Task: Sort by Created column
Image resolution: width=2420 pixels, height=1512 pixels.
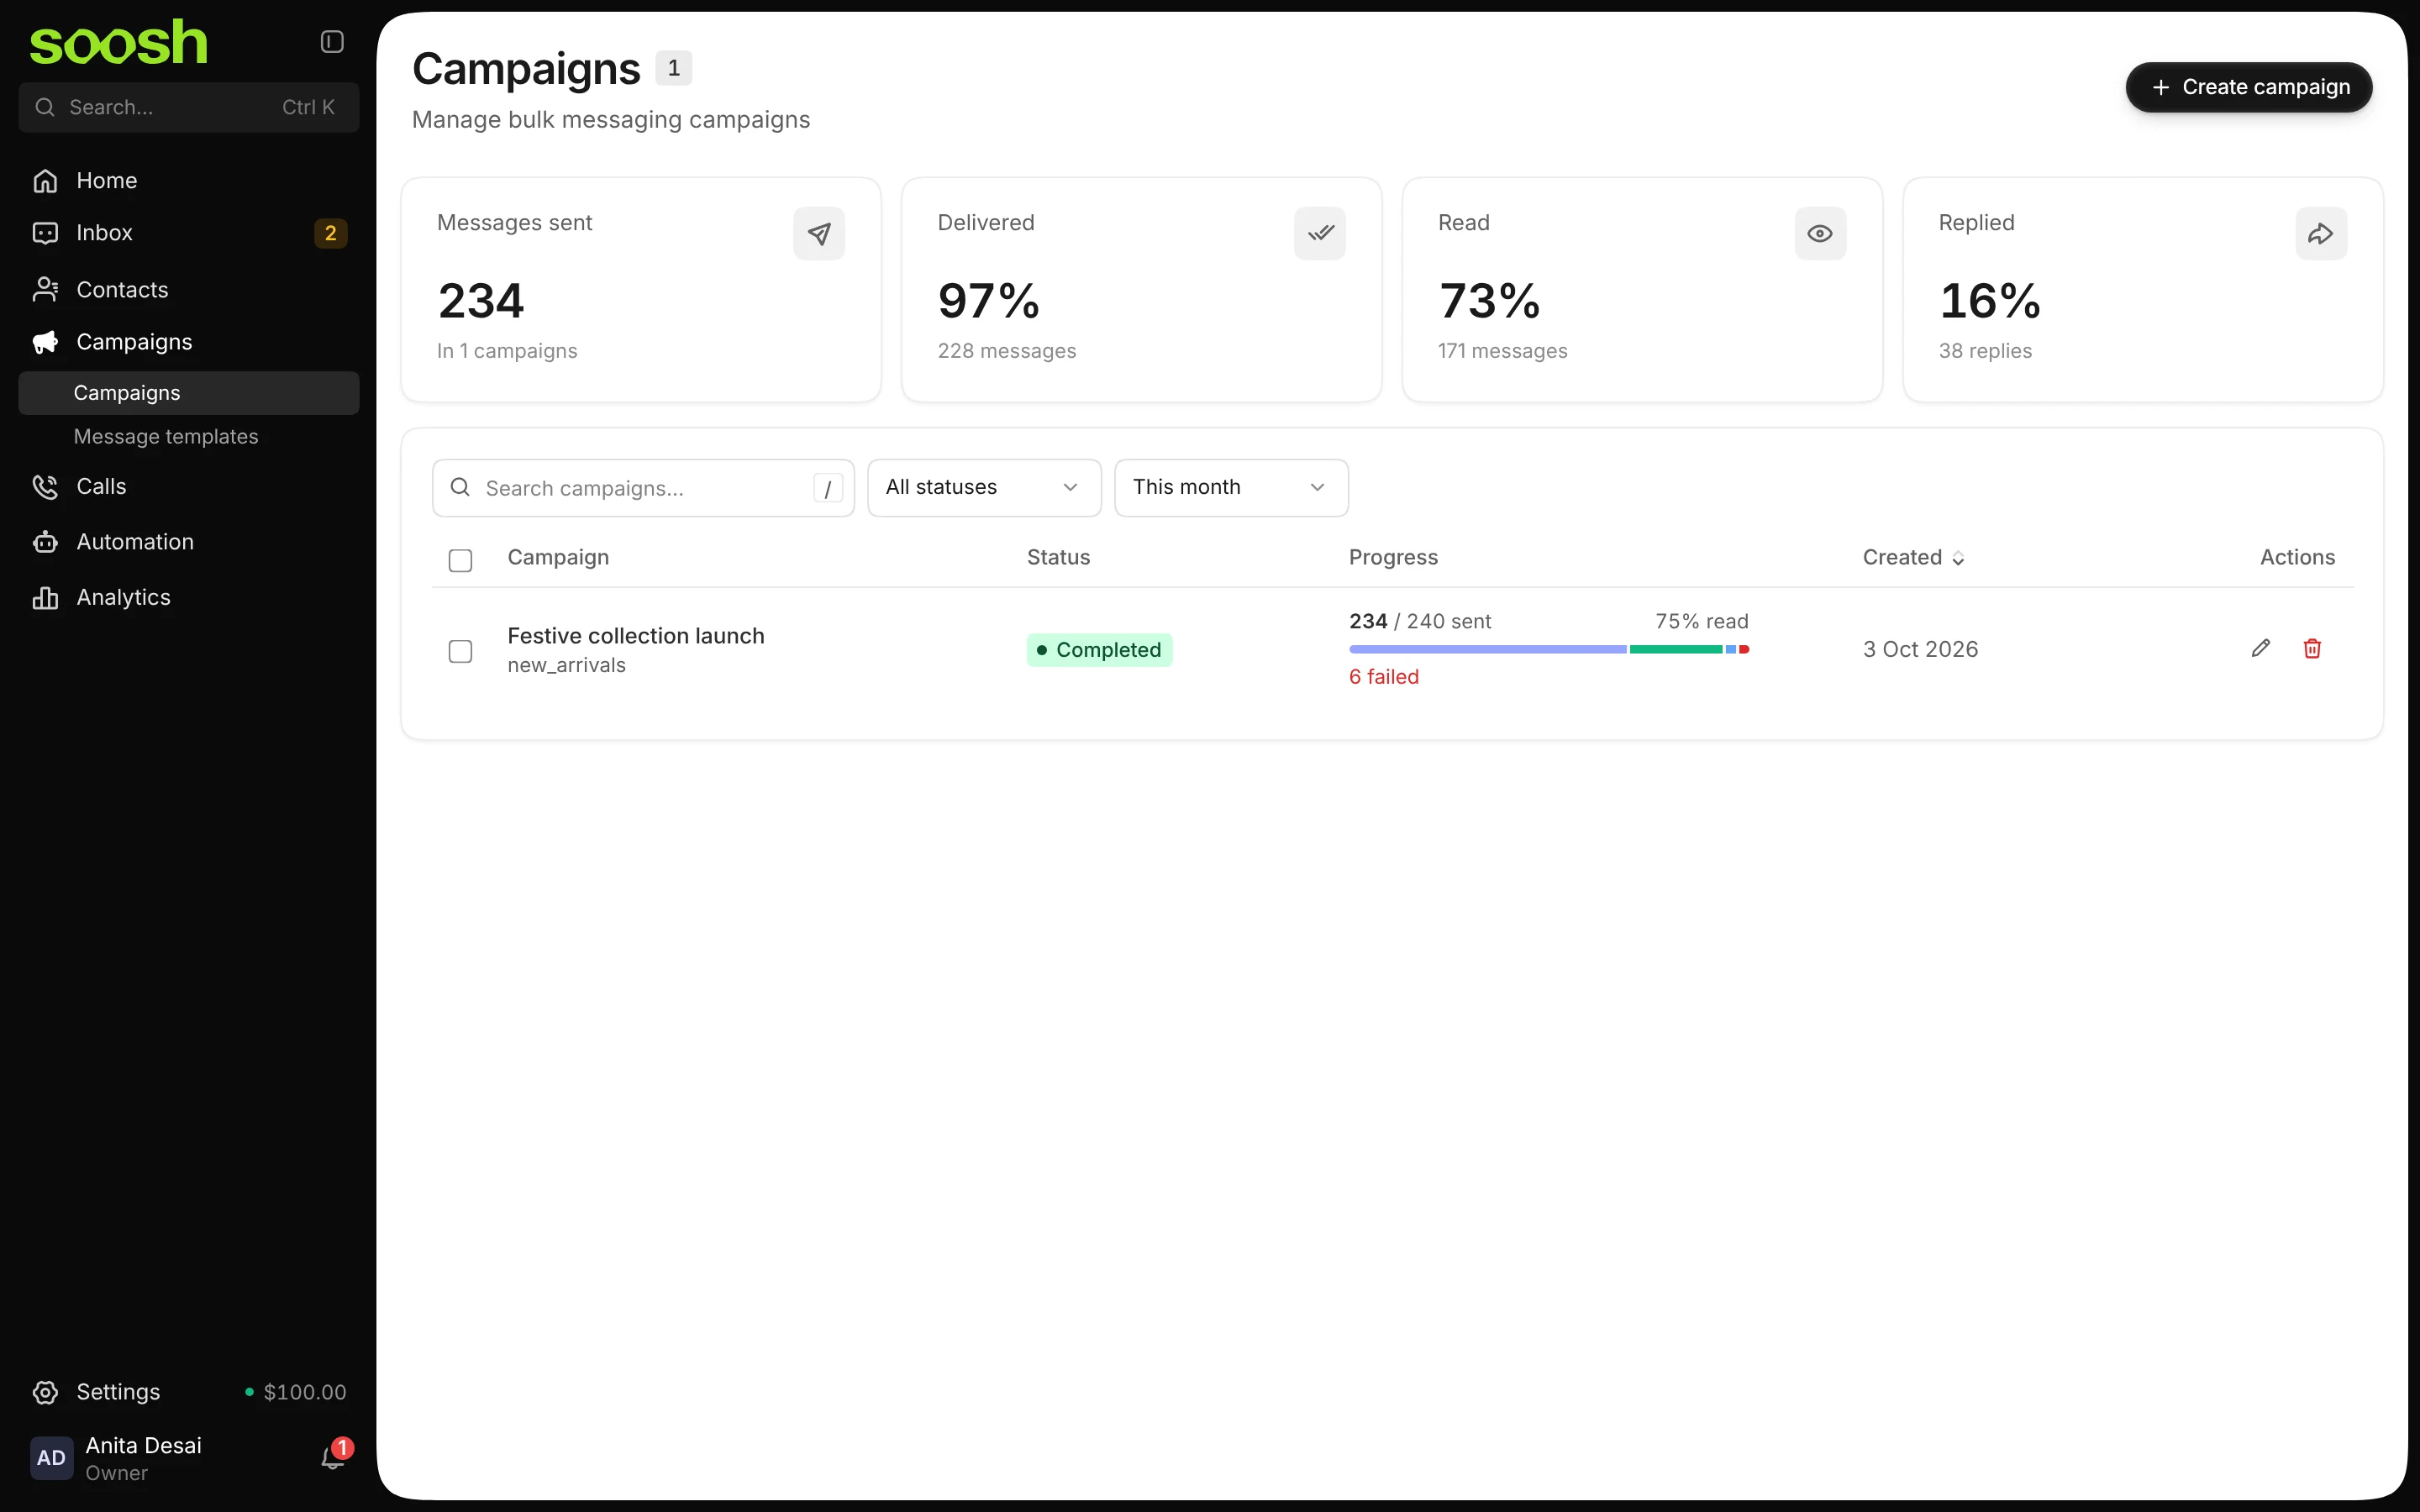Action: pos(1913,558)
